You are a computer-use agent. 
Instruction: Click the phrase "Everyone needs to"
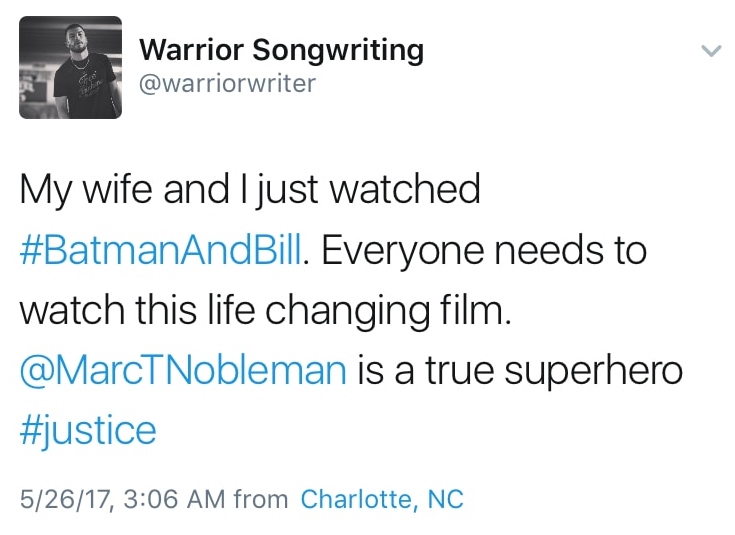pyautogui.click(x=484, y=250)
